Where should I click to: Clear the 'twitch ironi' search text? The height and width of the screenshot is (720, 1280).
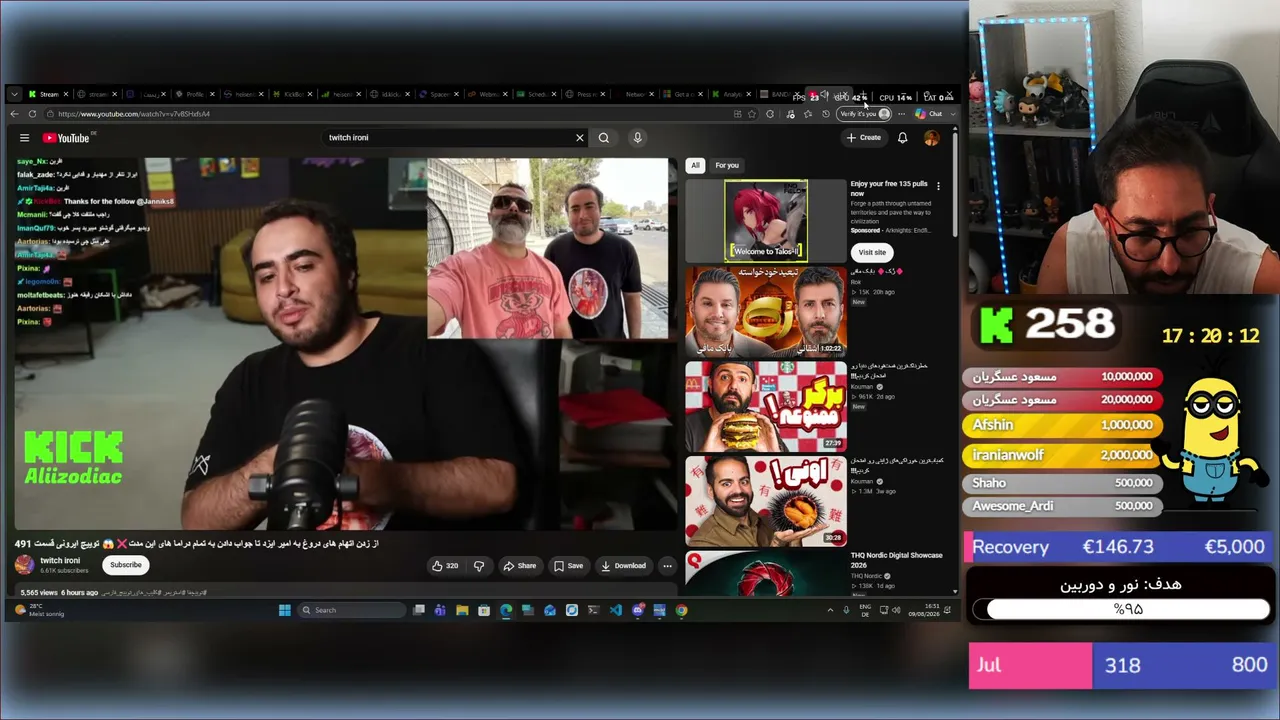tap(579, 138)
